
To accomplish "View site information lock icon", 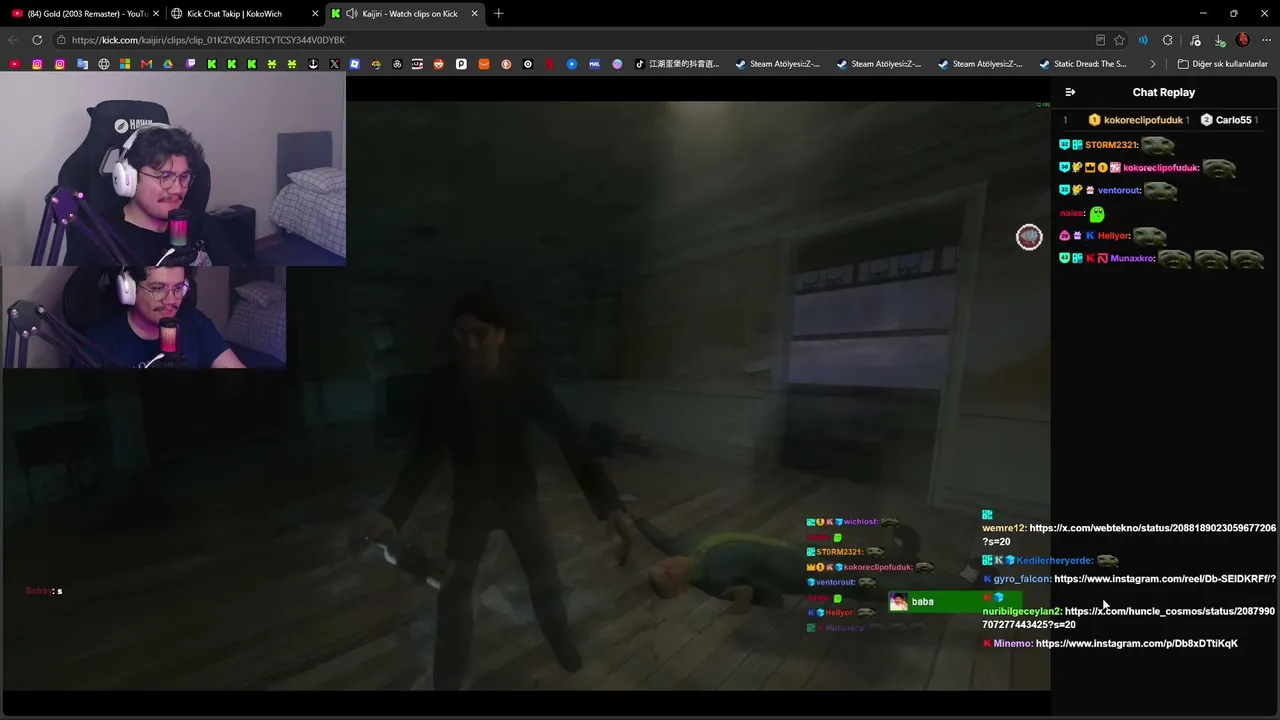I will [x=62, y=40].
